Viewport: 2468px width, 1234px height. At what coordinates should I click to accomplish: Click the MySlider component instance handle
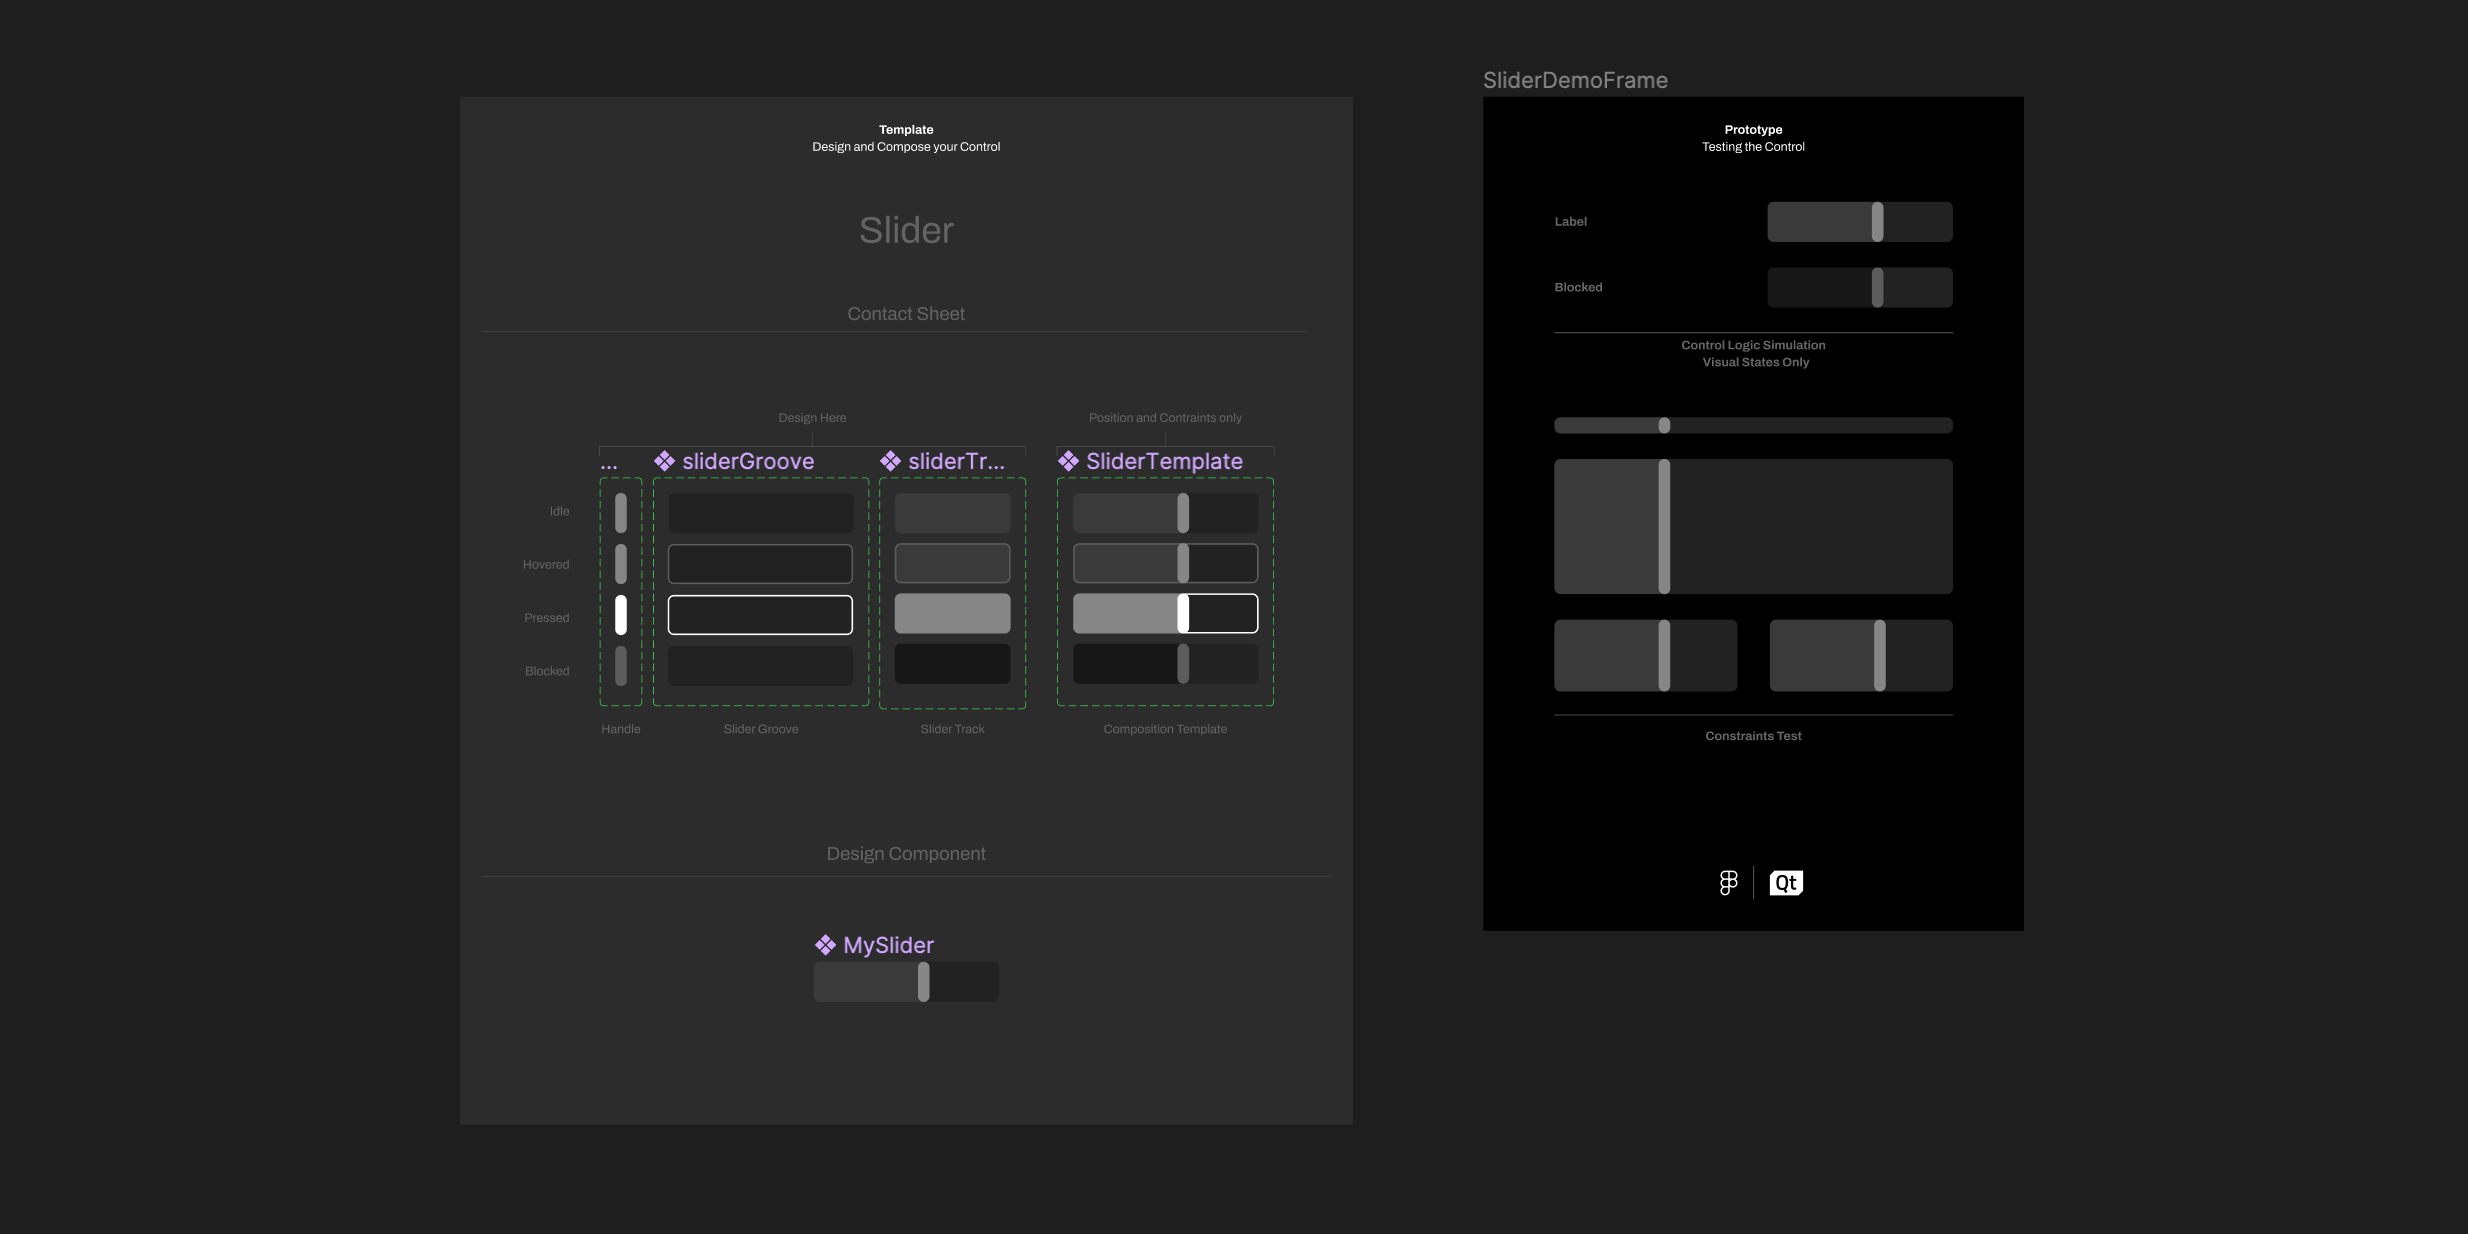924,982
